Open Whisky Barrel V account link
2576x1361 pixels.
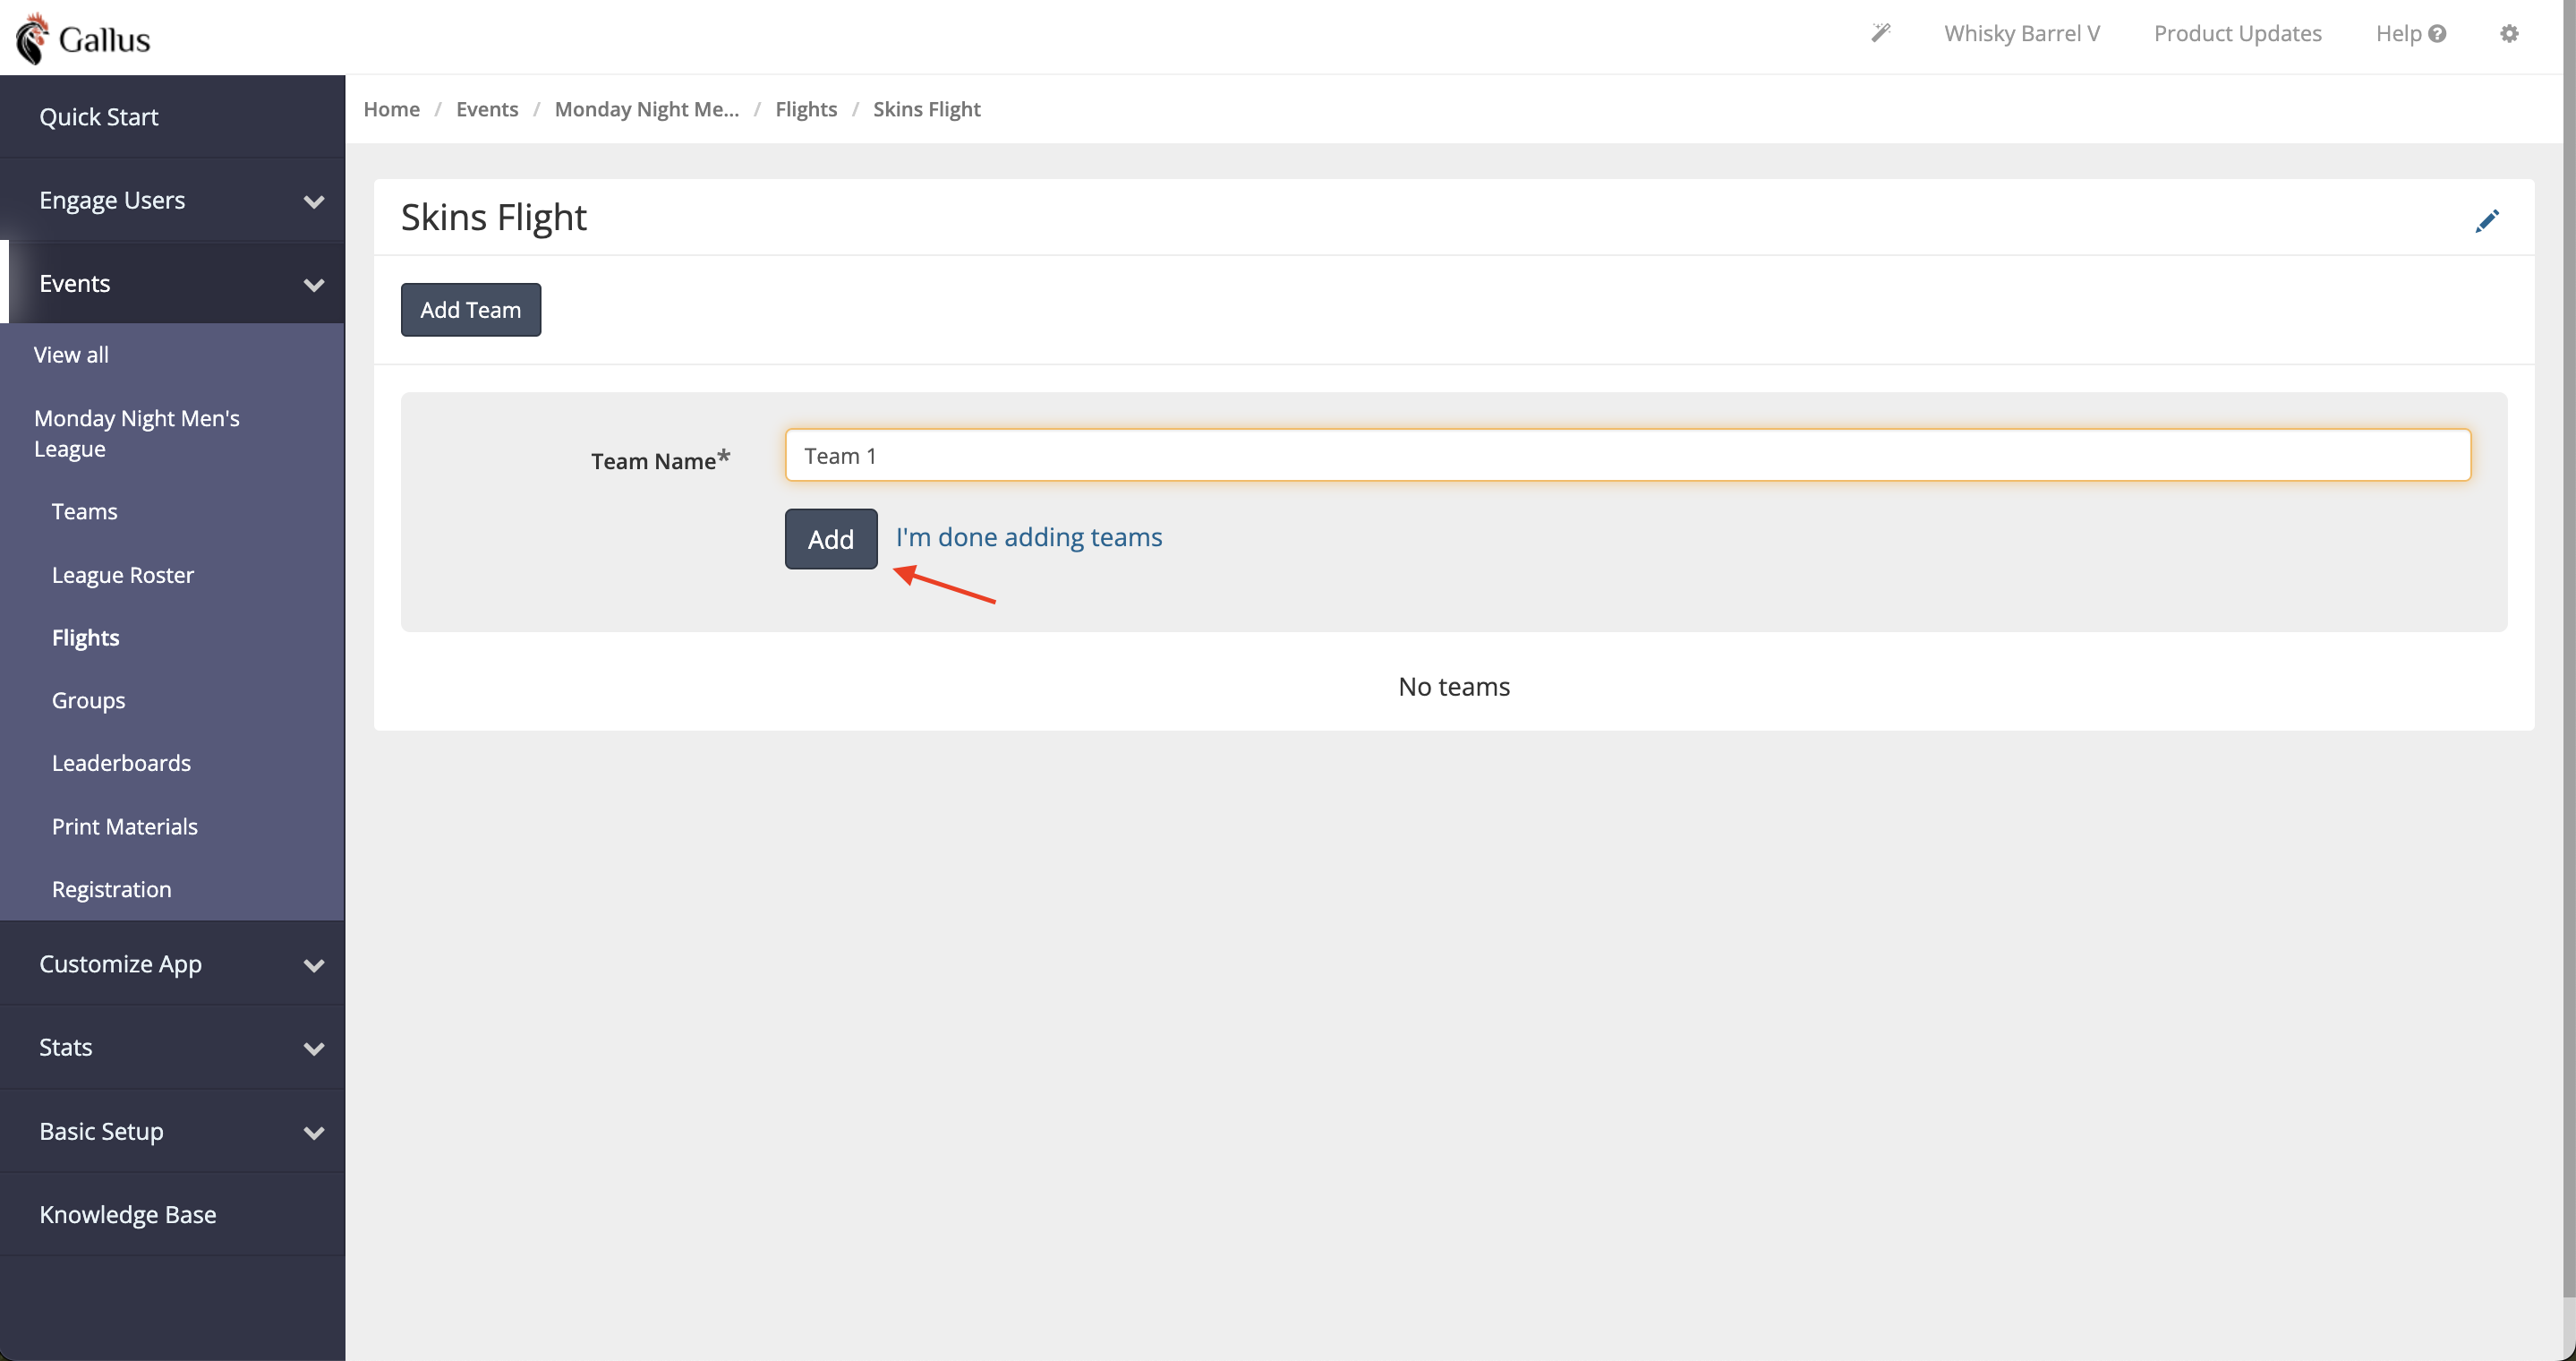[2022, 33]
